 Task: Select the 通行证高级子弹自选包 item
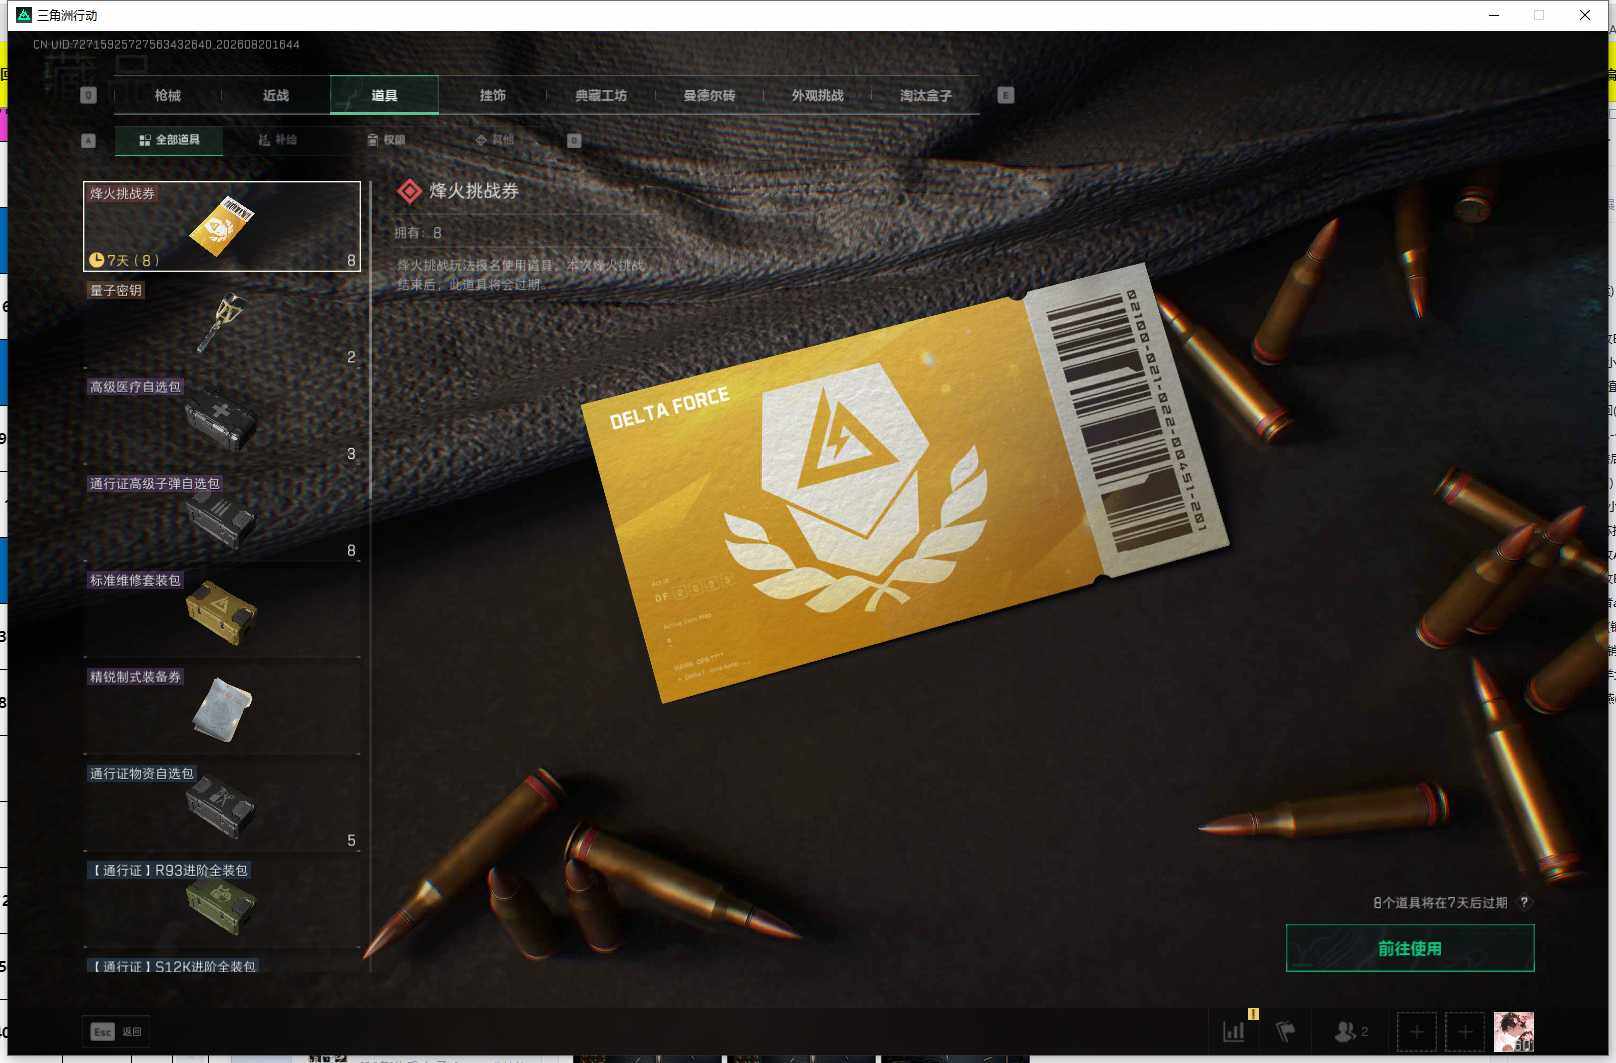click(222, 518)
